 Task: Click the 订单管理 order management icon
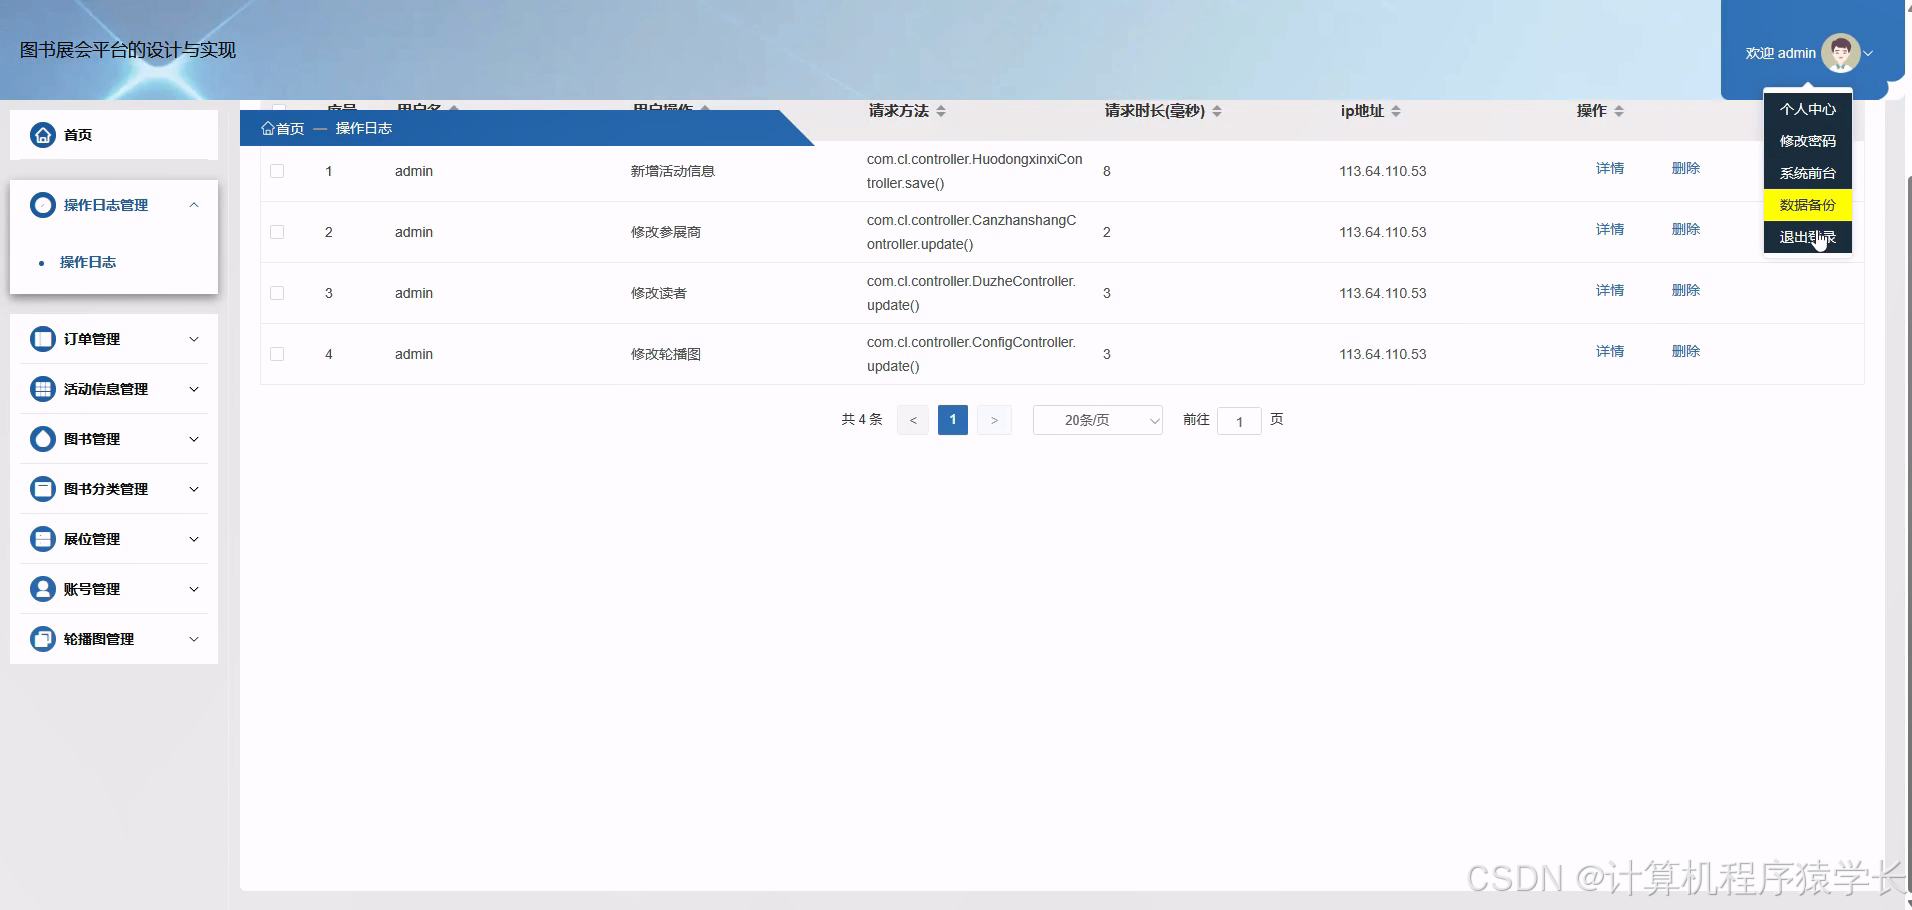(42, 339)
